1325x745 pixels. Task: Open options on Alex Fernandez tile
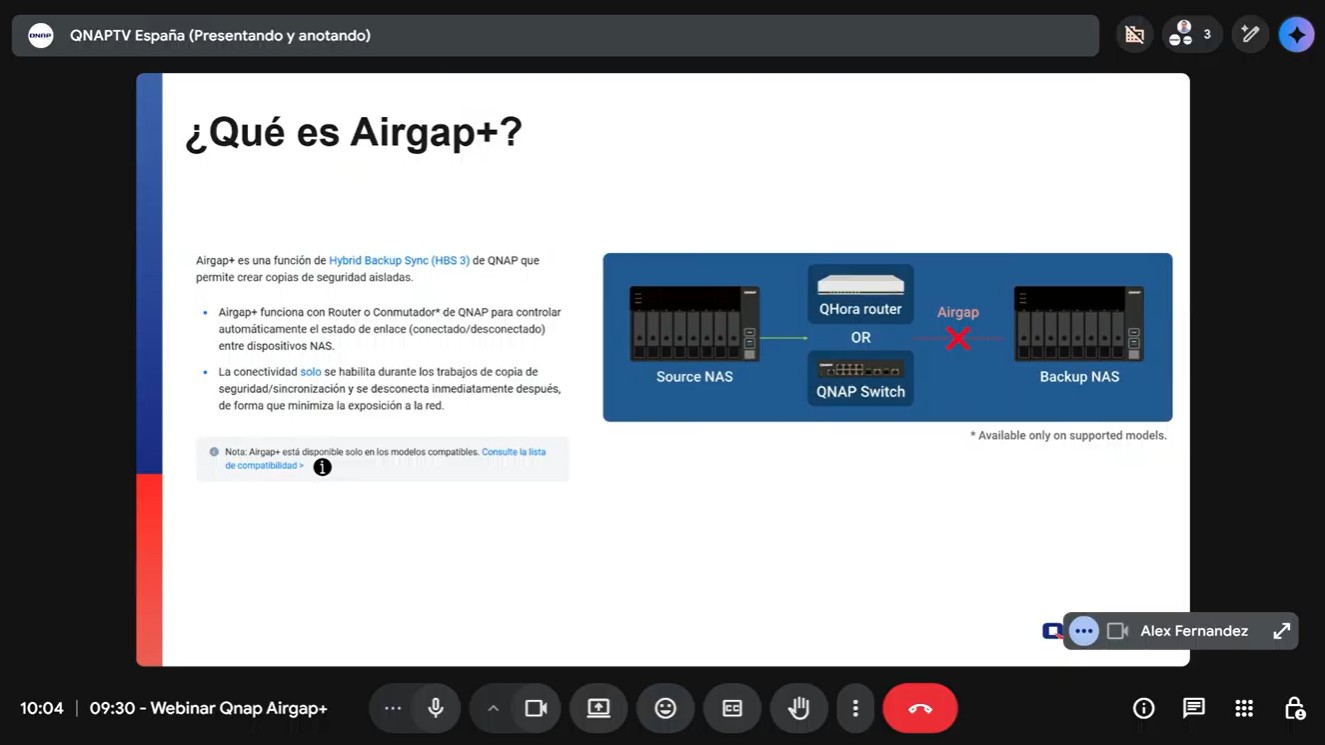click(1083, 631)
